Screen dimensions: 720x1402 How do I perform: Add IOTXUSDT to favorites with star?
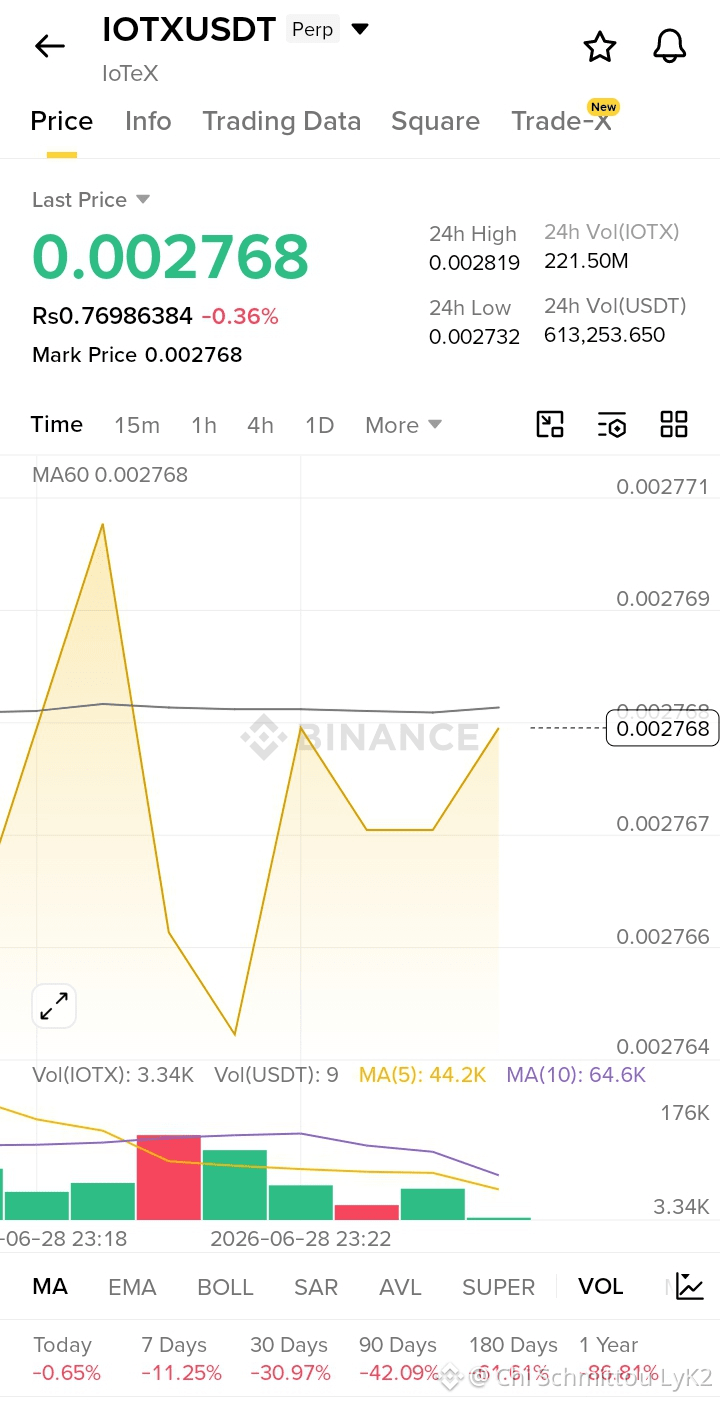click(600, 46)
